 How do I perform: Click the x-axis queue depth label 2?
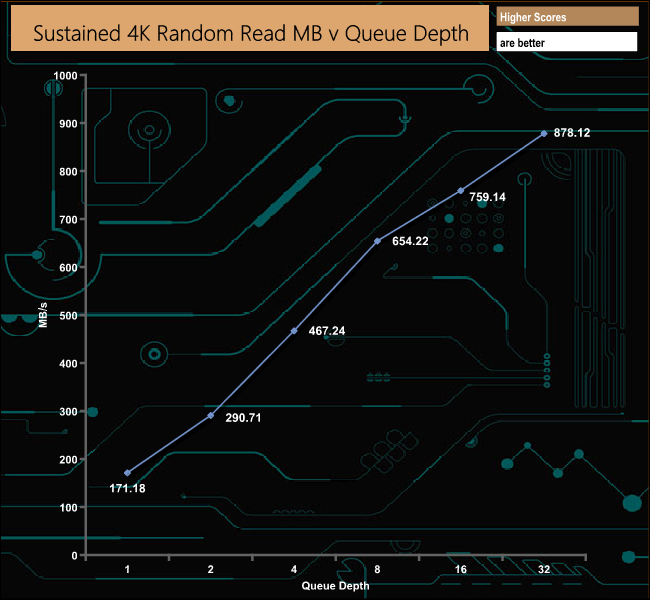tap(211, 569)
